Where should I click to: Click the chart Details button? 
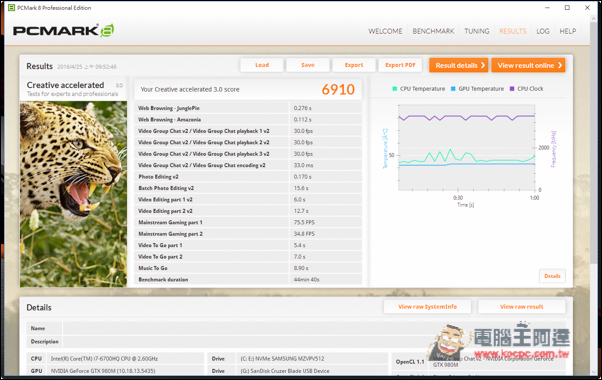click(x=552, y=276)
